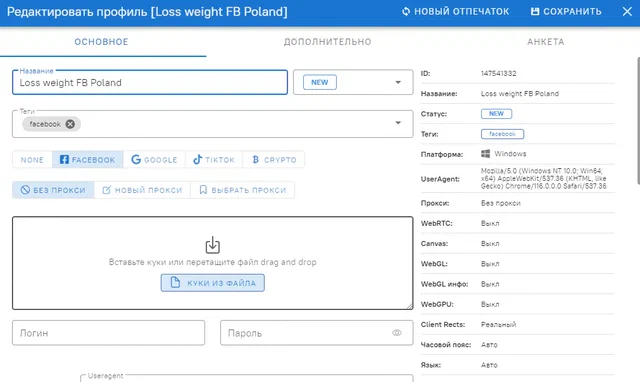640x382 pixels.
Task: Click the UserAgent Mozilla/5.0 string
Action: pyautogui.click(x=544, y=178)
